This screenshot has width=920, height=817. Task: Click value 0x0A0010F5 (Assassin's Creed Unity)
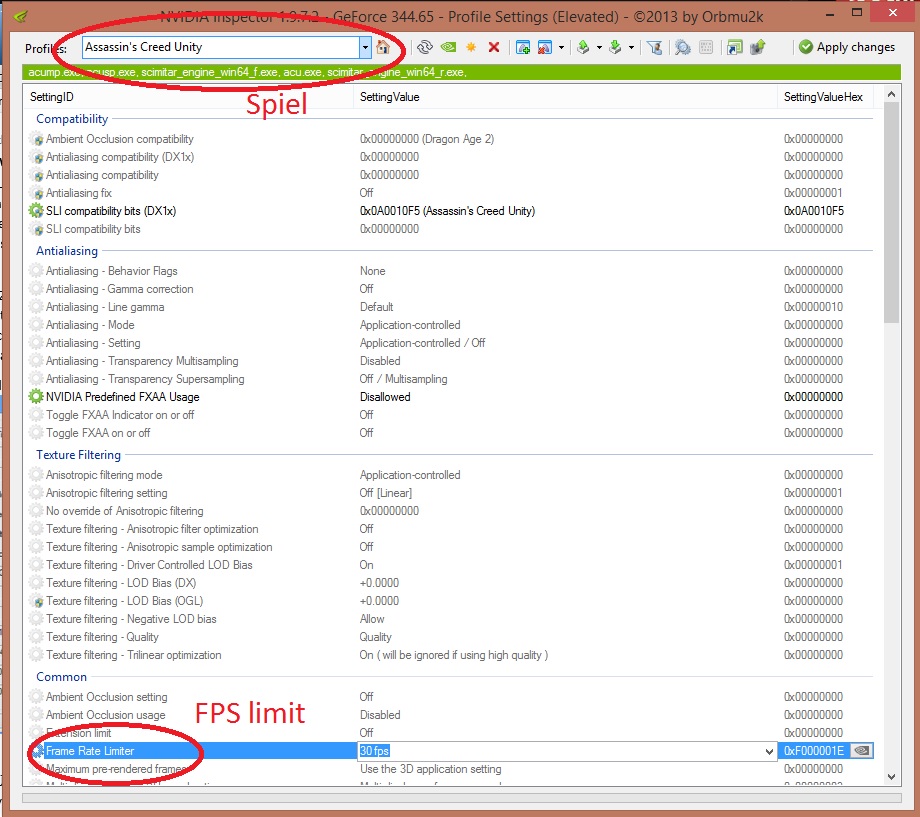click(x=447, y=211)
